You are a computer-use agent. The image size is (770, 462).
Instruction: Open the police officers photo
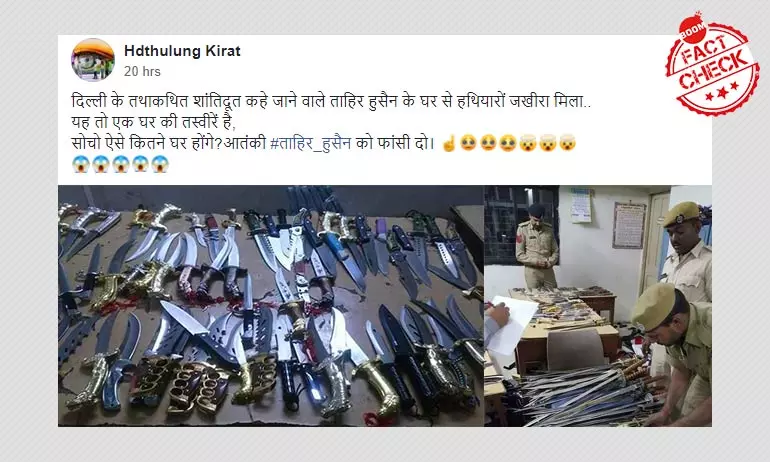598,305
